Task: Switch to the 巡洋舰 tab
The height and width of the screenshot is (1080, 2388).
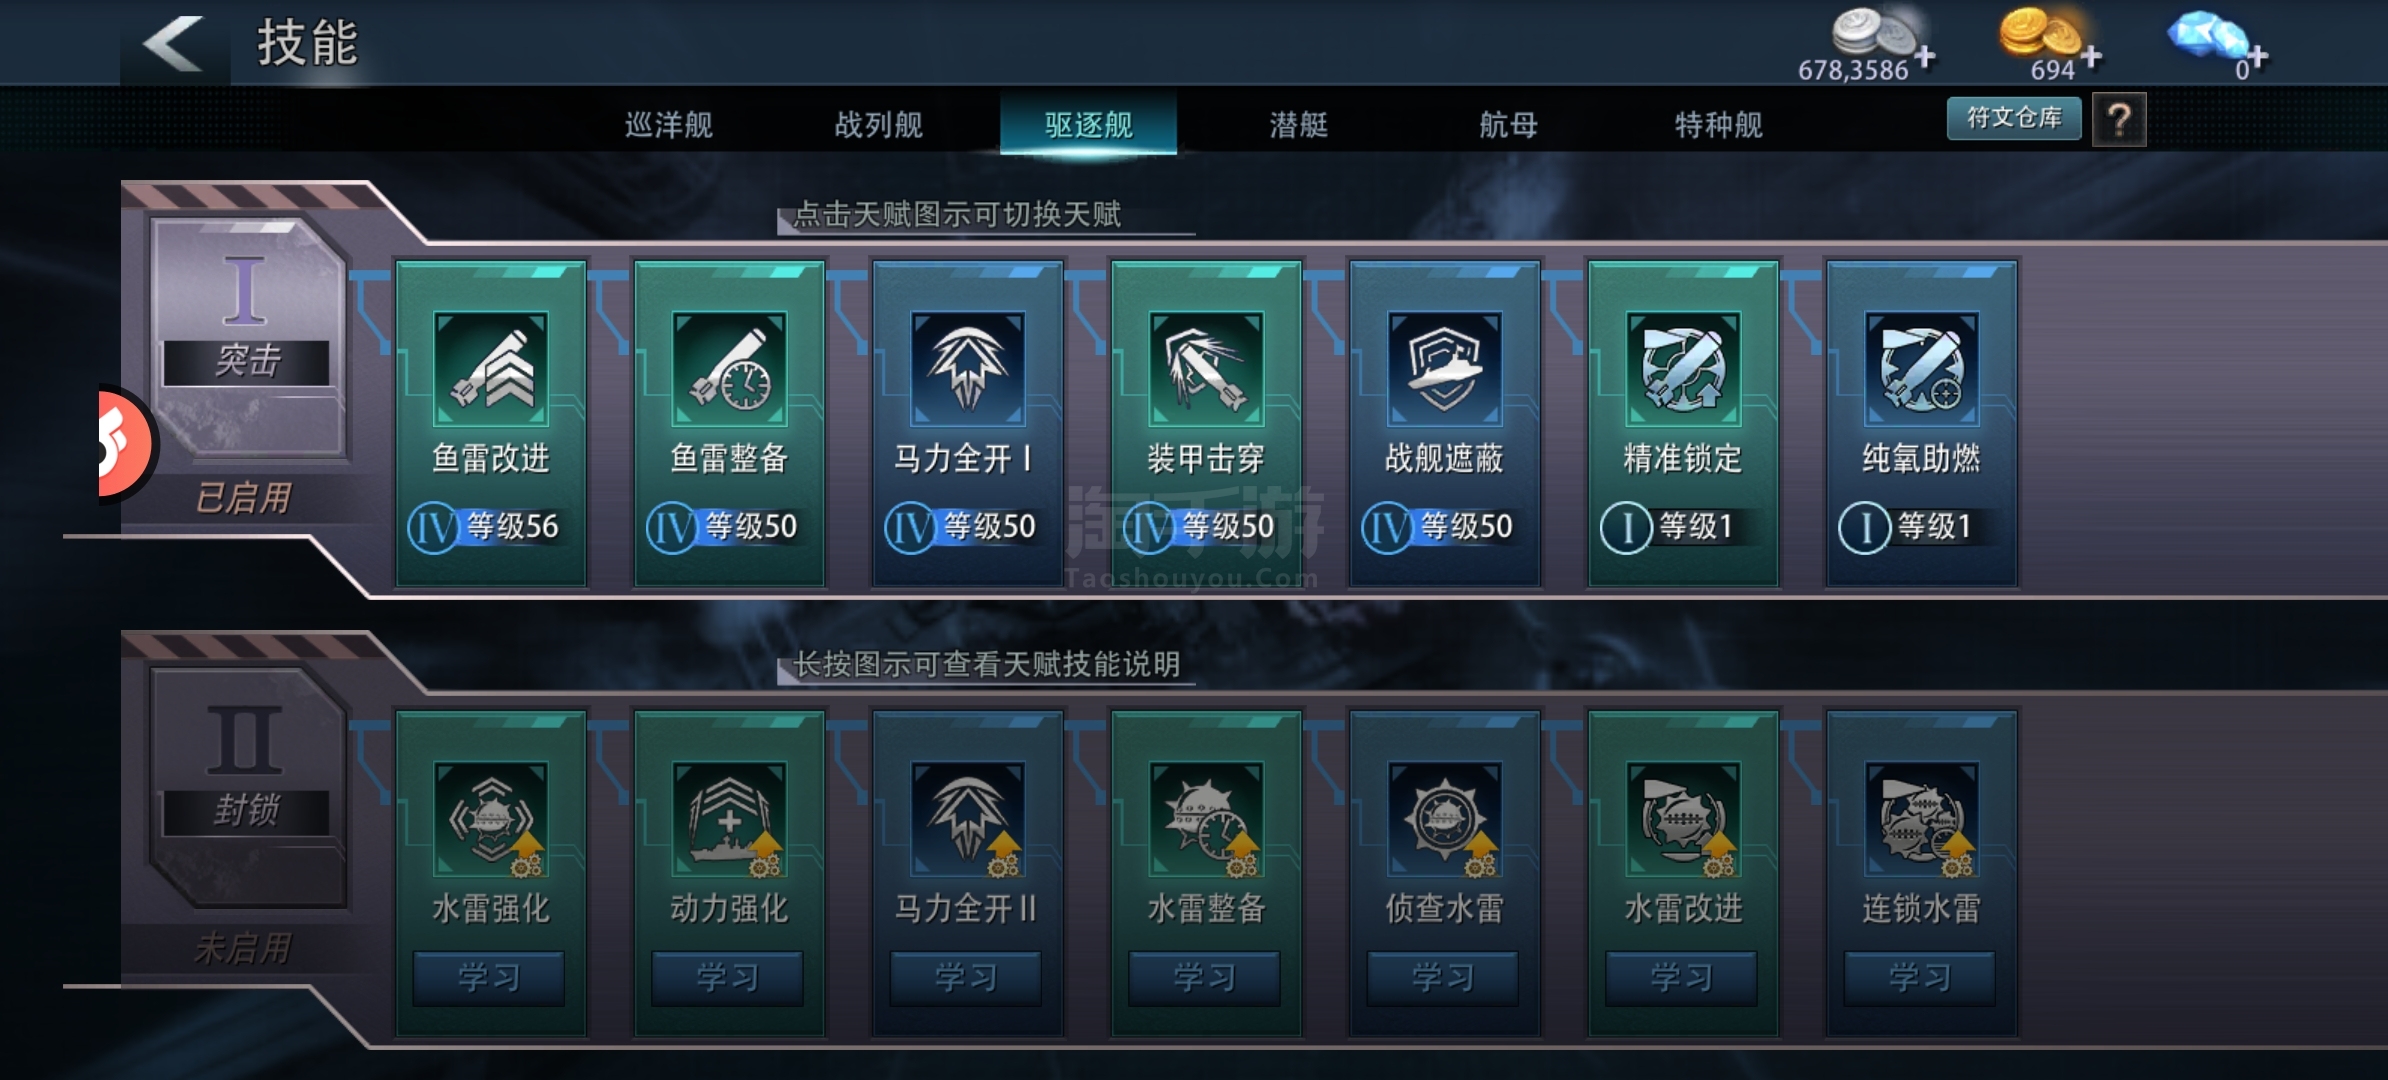Action: [668, 125]
